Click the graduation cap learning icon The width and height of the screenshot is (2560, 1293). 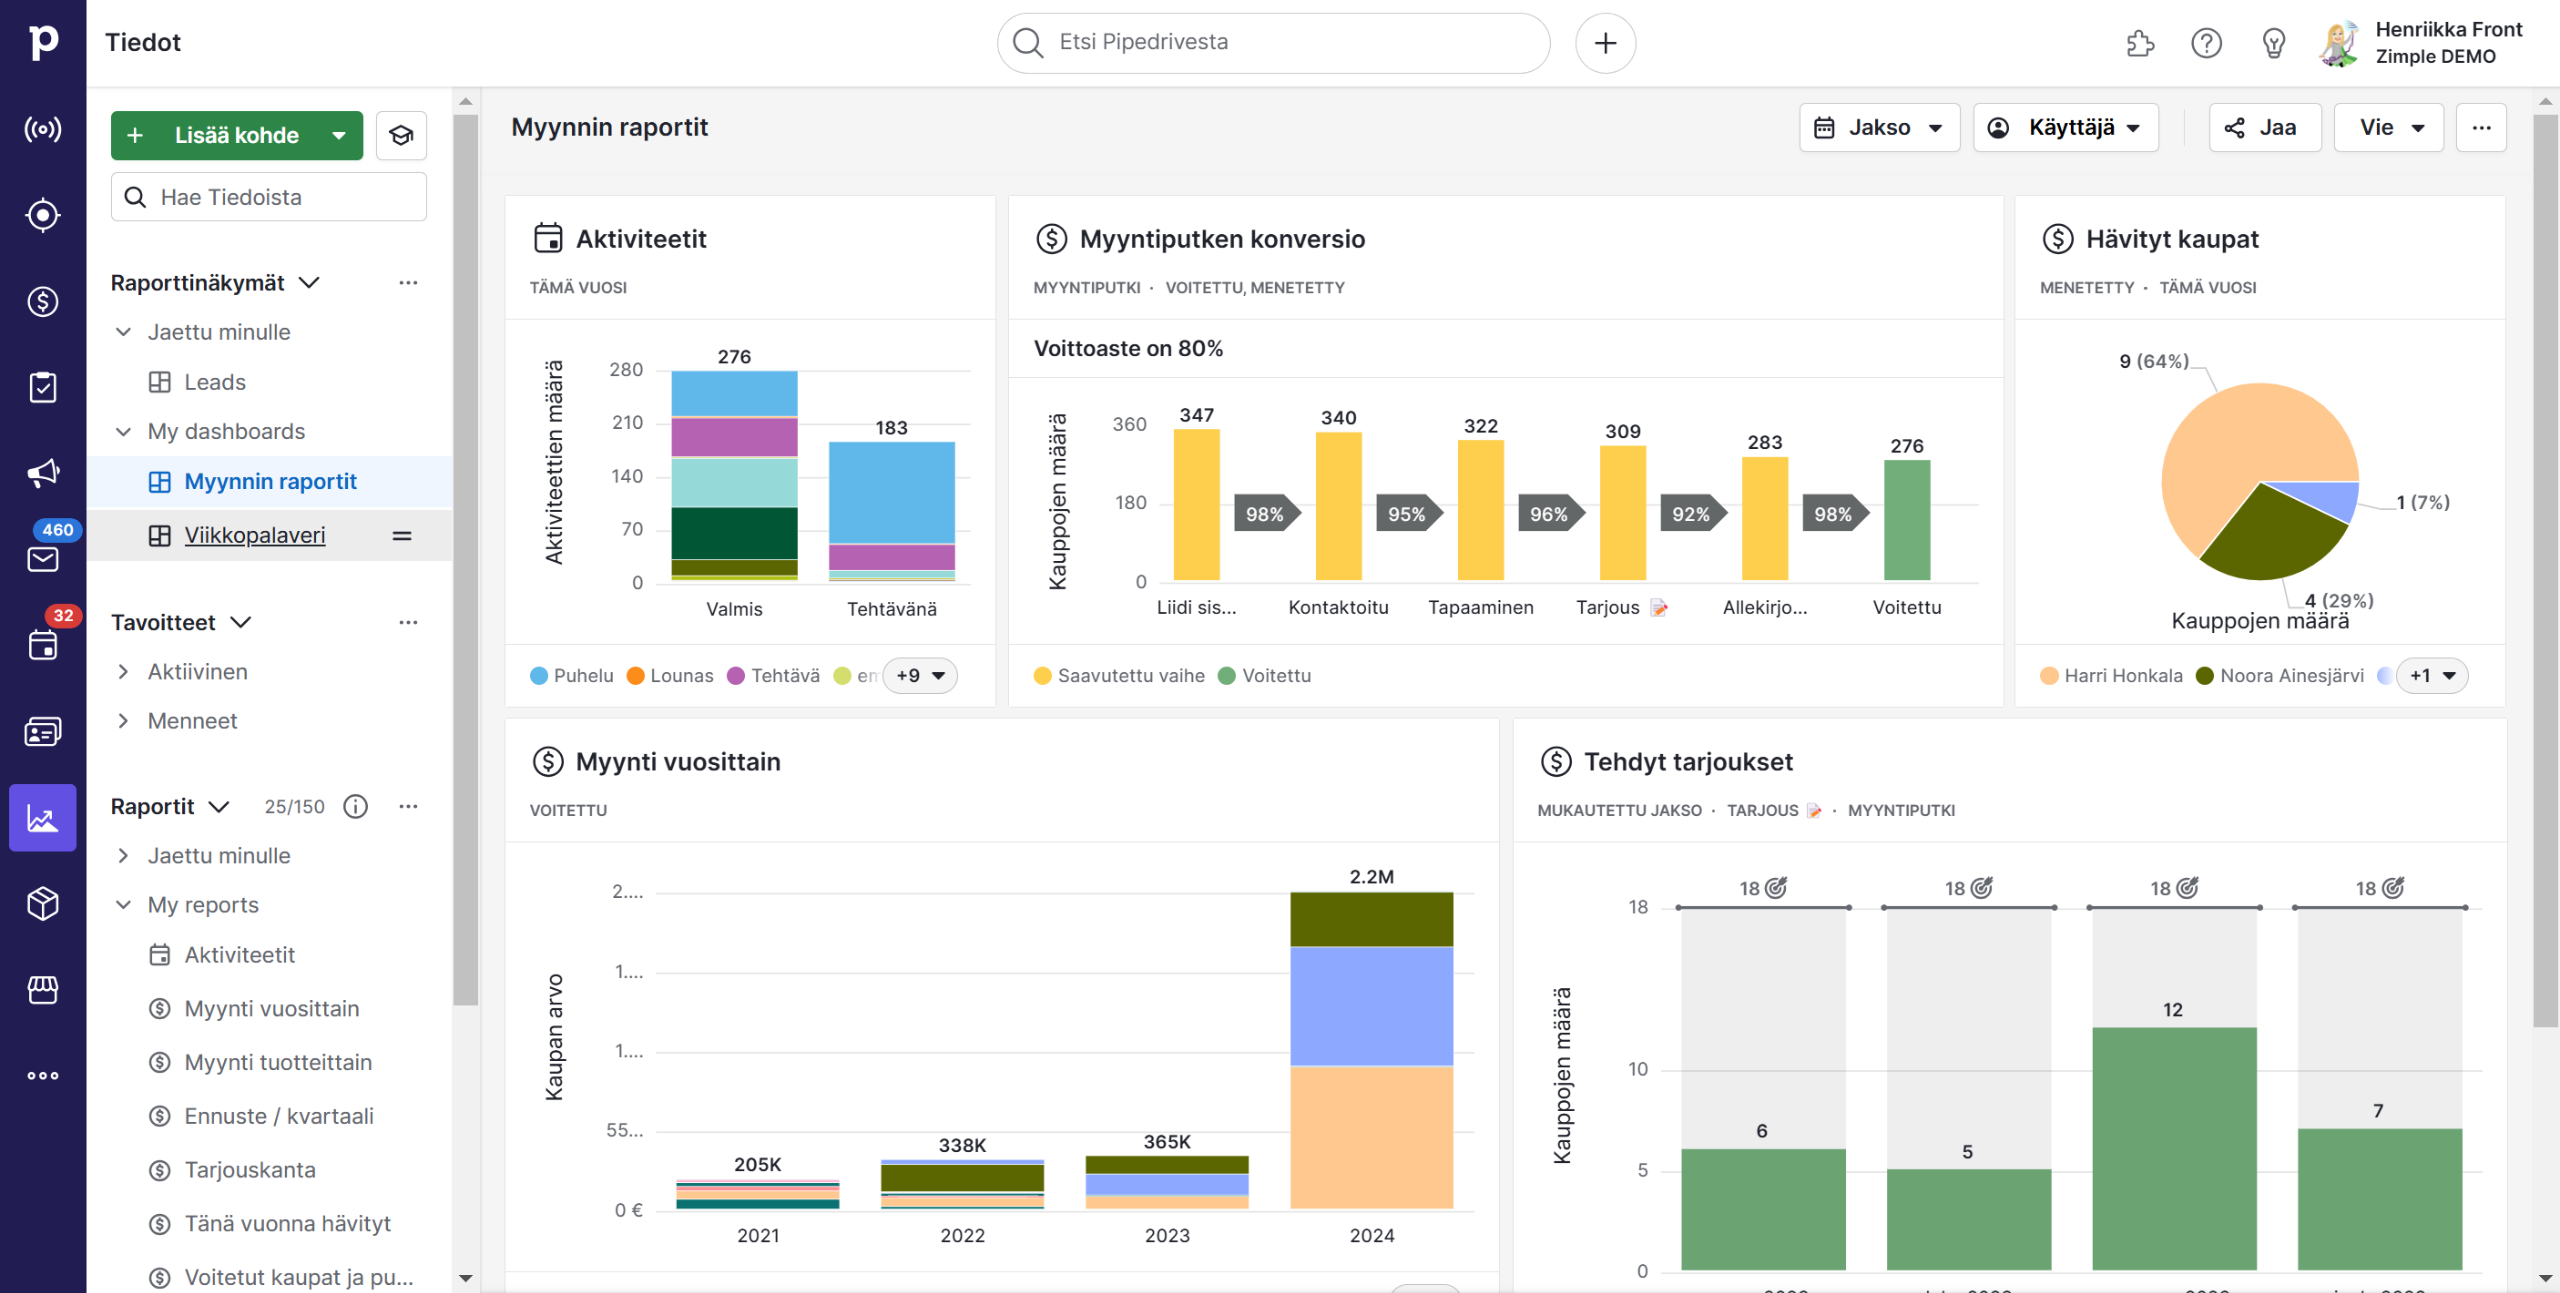click(x=401, y=135)
